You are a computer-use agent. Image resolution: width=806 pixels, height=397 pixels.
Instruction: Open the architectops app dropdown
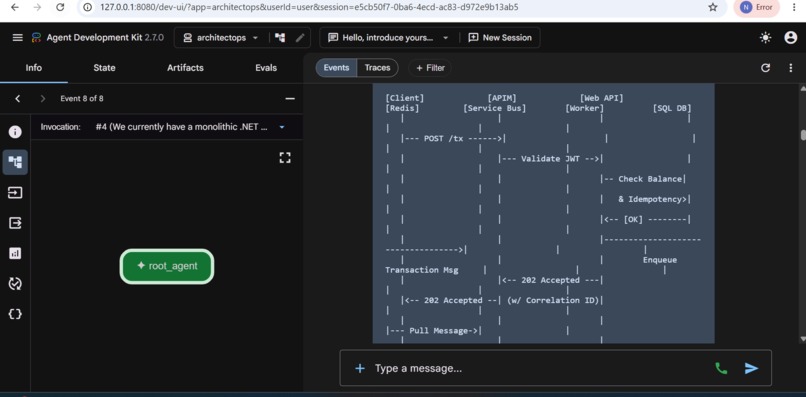coord(221,38)
